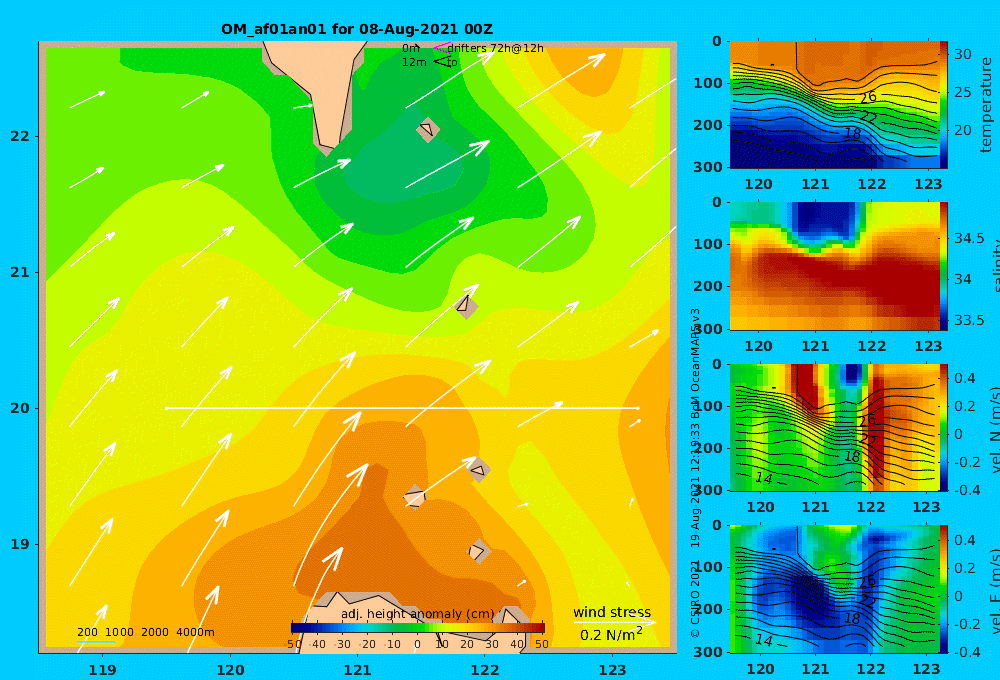This screenshot has width=1000, height=680.
Task: Click the '50' maximum tick on height colorbar
Action: [541, 644]
